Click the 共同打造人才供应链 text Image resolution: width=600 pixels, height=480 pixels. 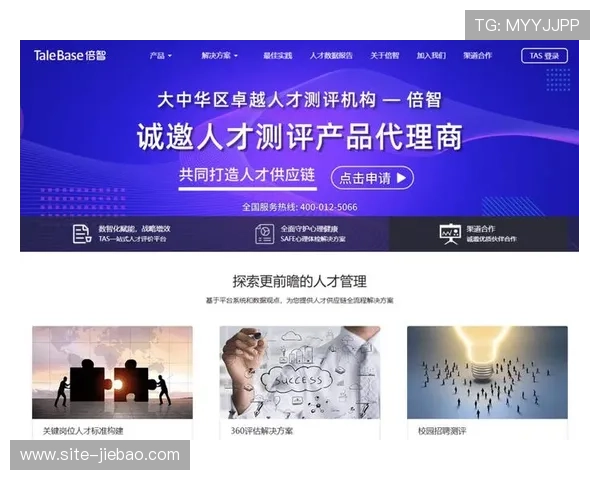click(x=247, y=175)
